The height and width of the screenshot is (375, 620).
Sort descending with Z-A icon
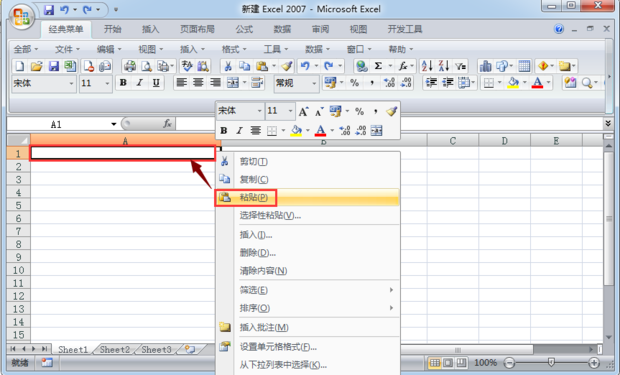click(444, 66)
